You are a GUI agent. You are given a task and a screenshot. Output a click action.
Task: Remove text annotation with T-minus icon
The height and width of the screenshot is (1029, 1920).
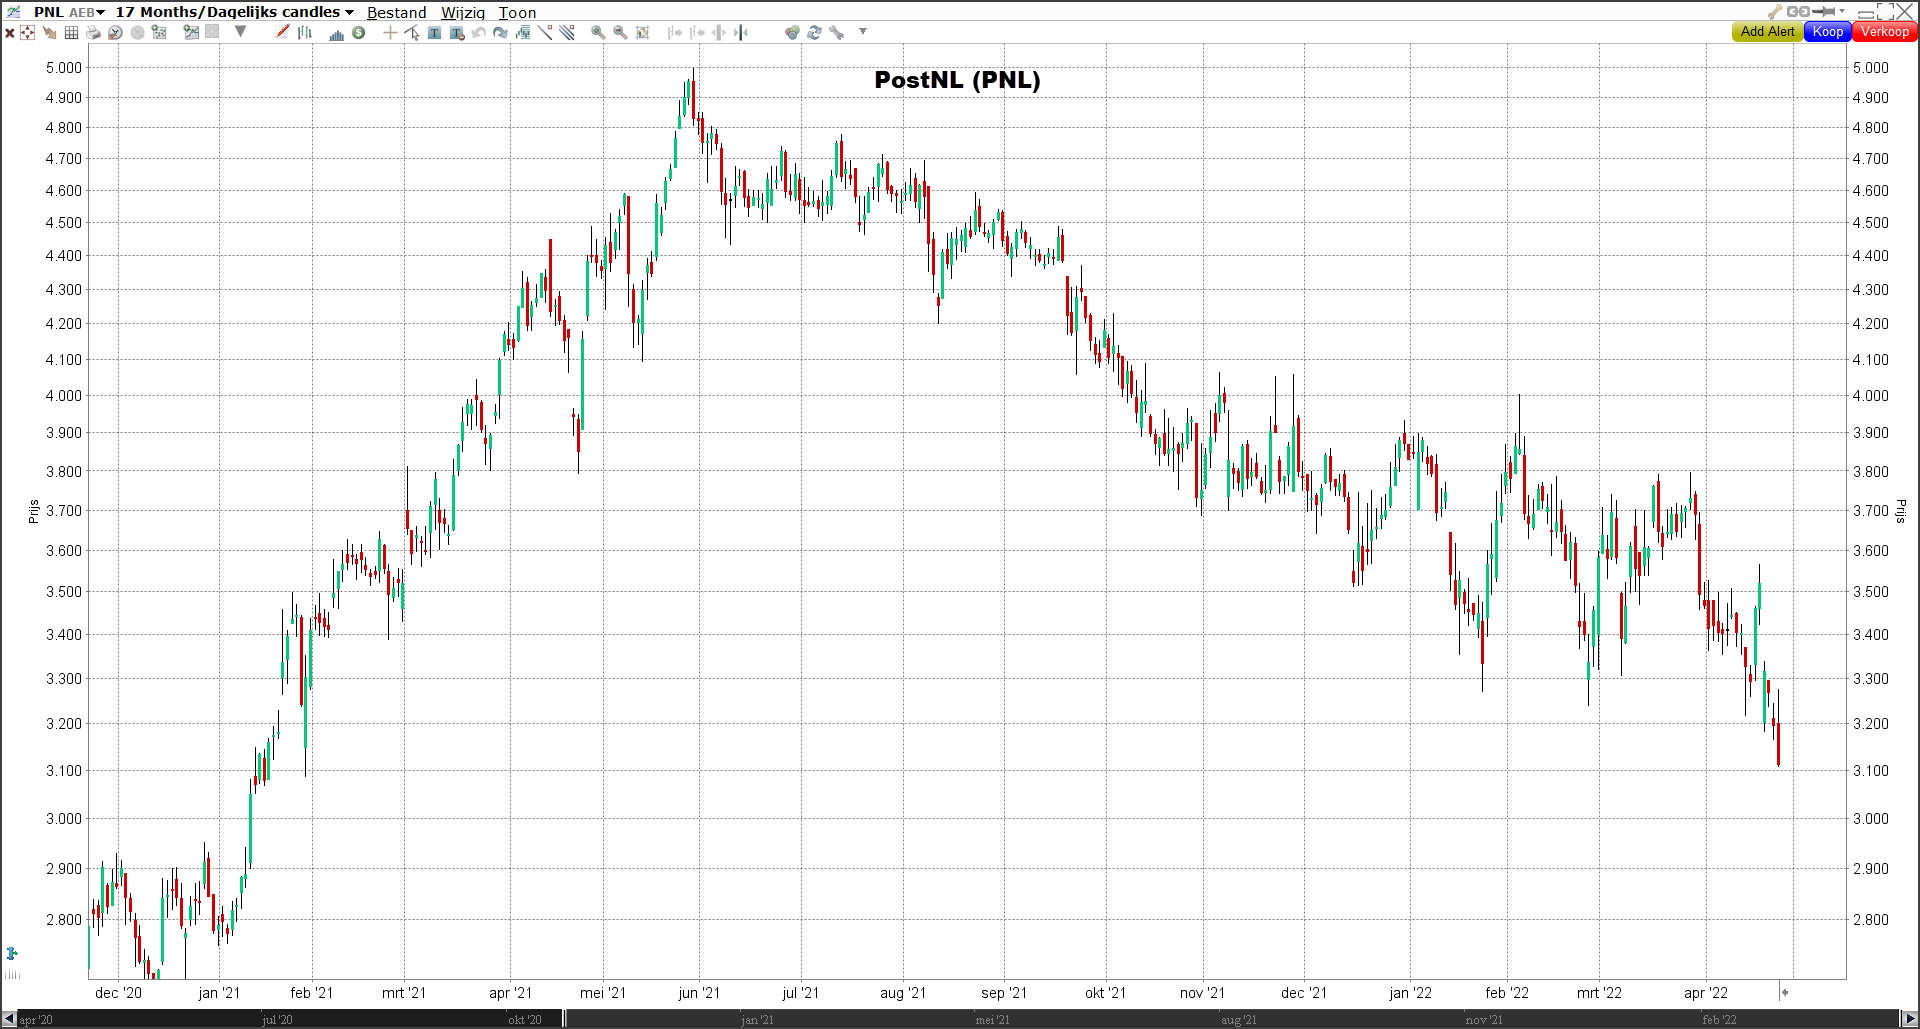point(457,33)
